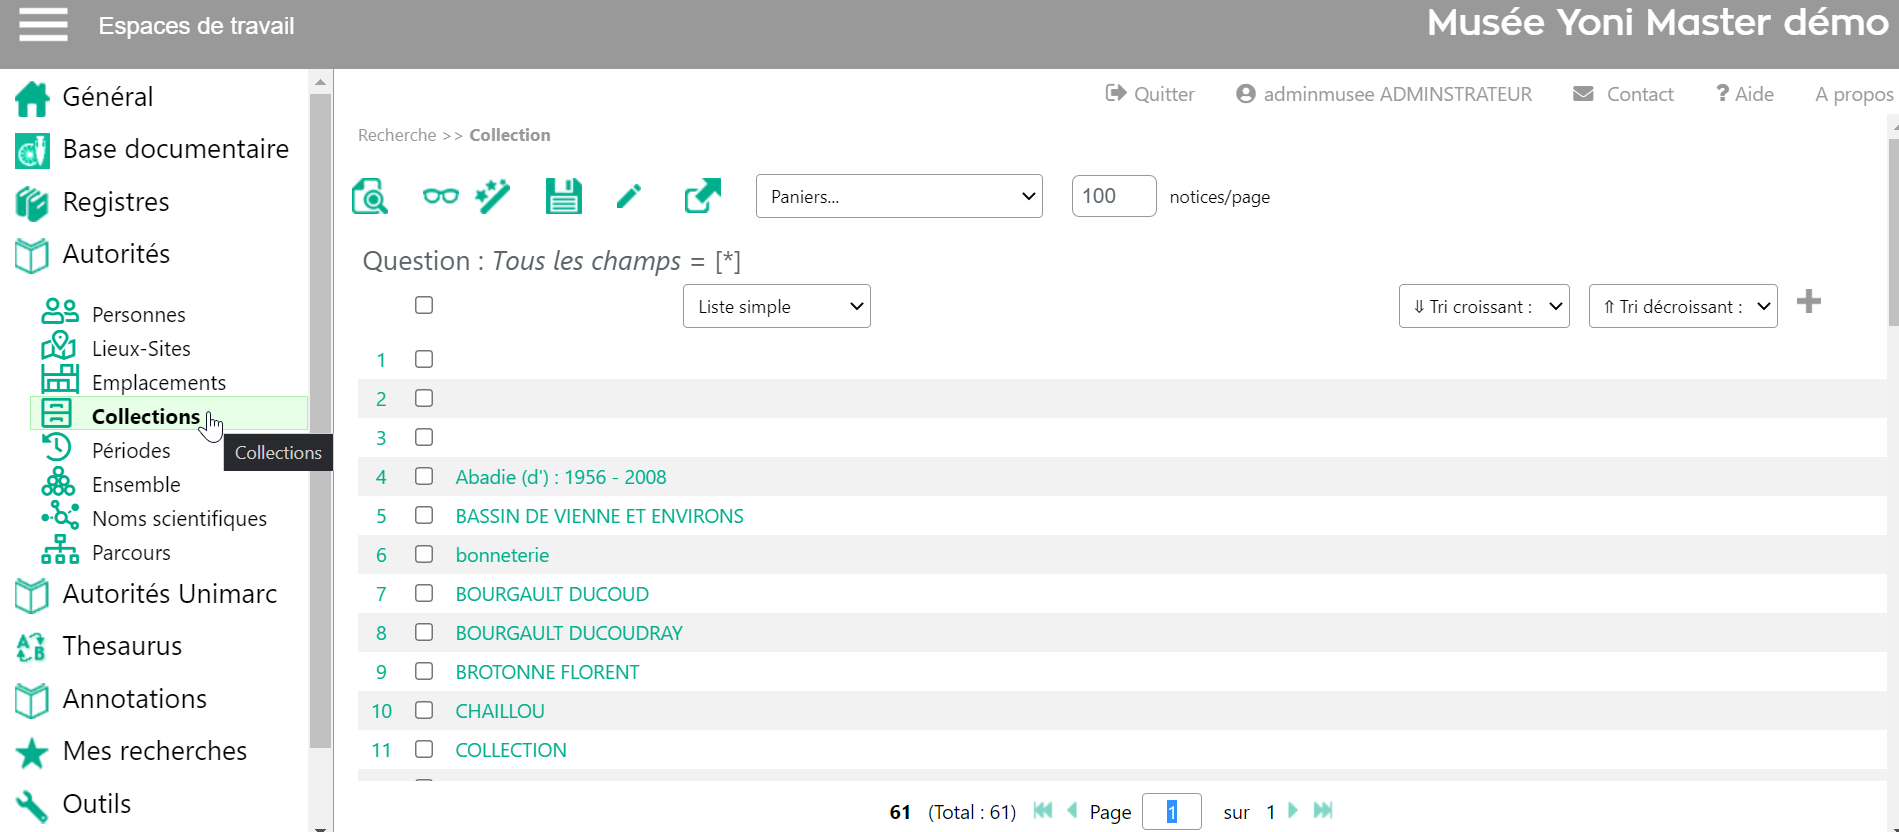Jump to last page arrow
The width and height of the screenshot is (1899, 832).
click(x=1323, y=811)
